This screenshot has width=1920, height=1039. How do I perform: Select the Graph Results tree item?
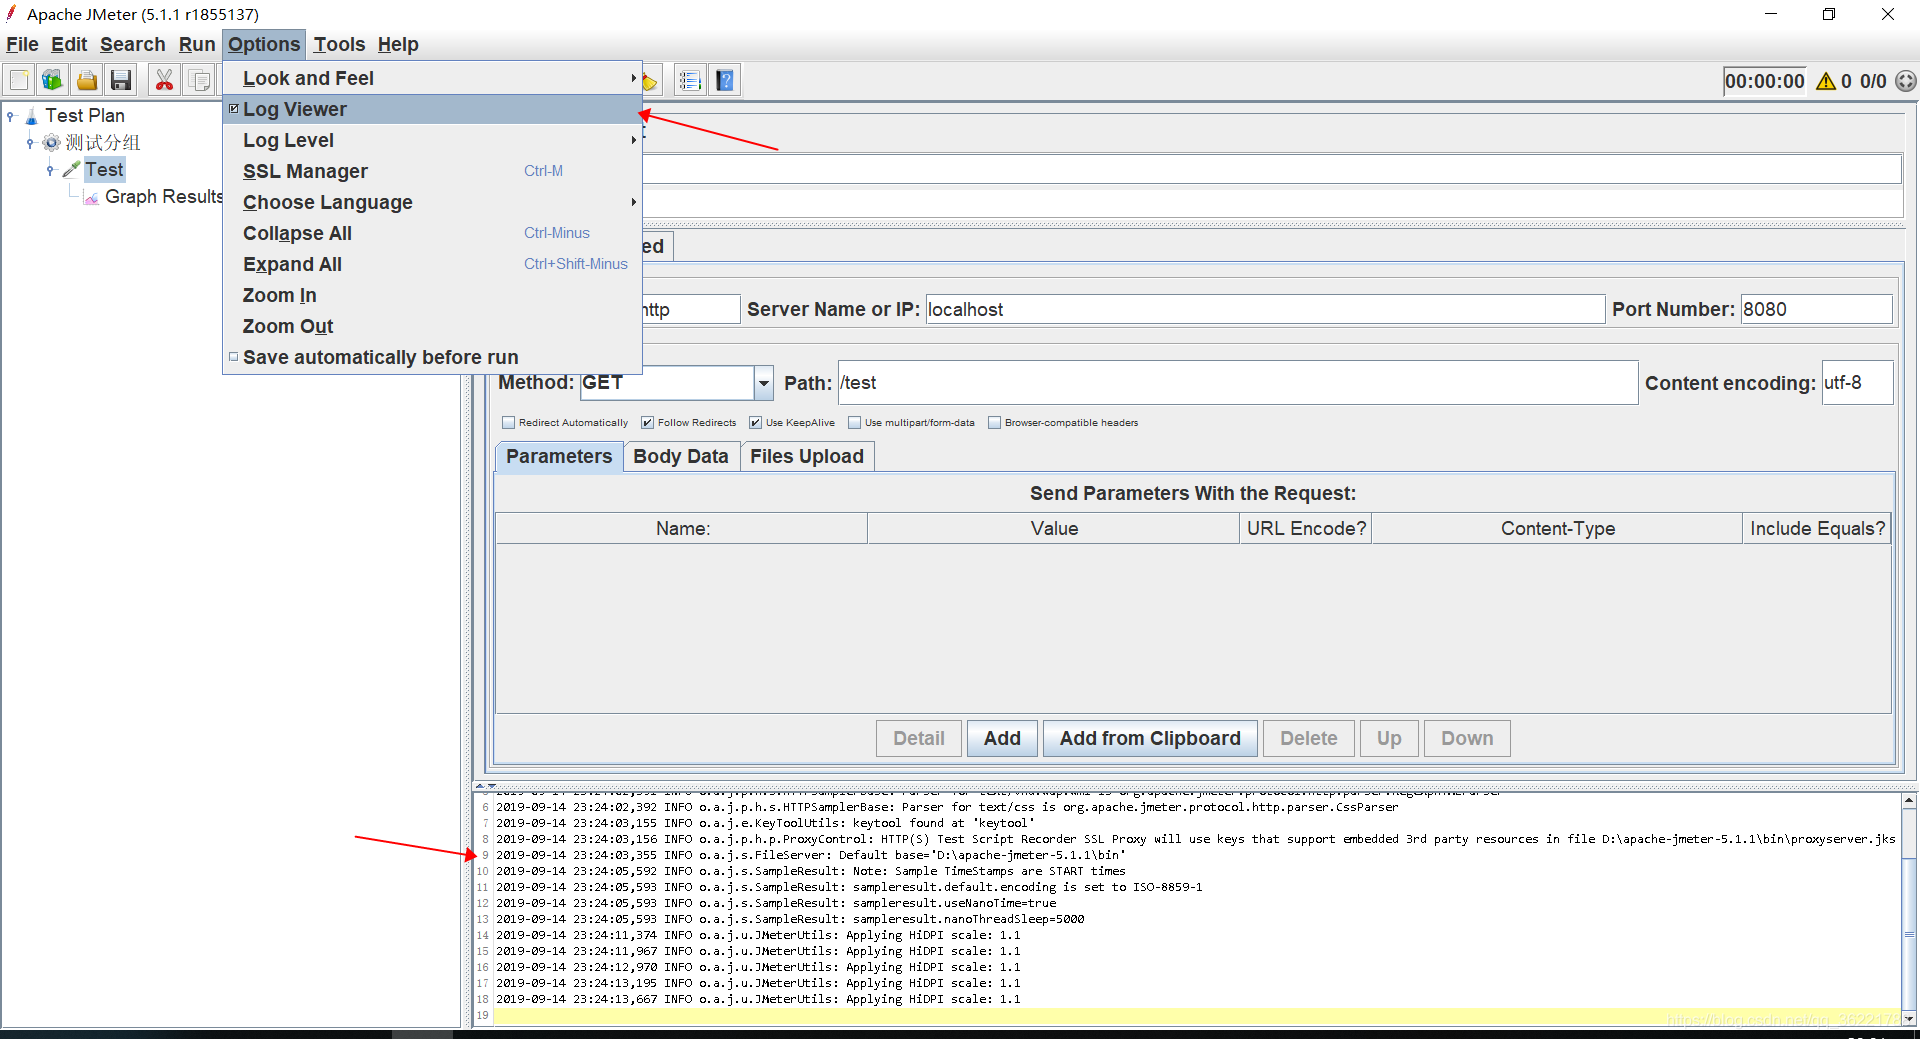(x=163, y=197)
